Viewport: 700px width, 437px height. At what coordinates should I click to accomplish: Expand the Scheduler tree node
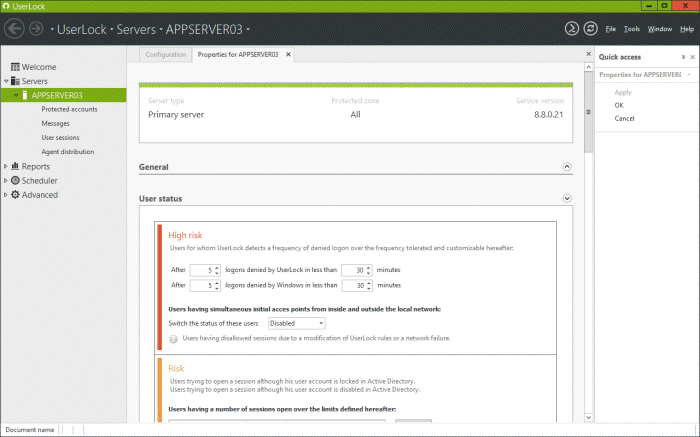tap(6, 180)
